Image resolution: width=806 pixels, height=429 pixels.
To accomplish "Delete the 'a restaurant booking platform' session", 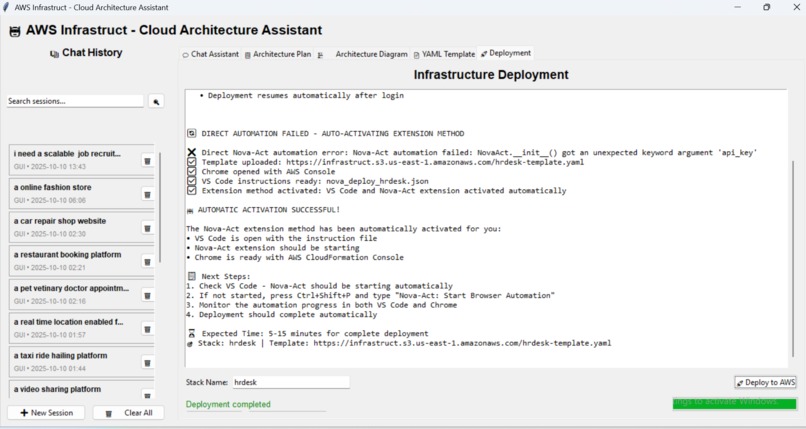I will point(147,262).
